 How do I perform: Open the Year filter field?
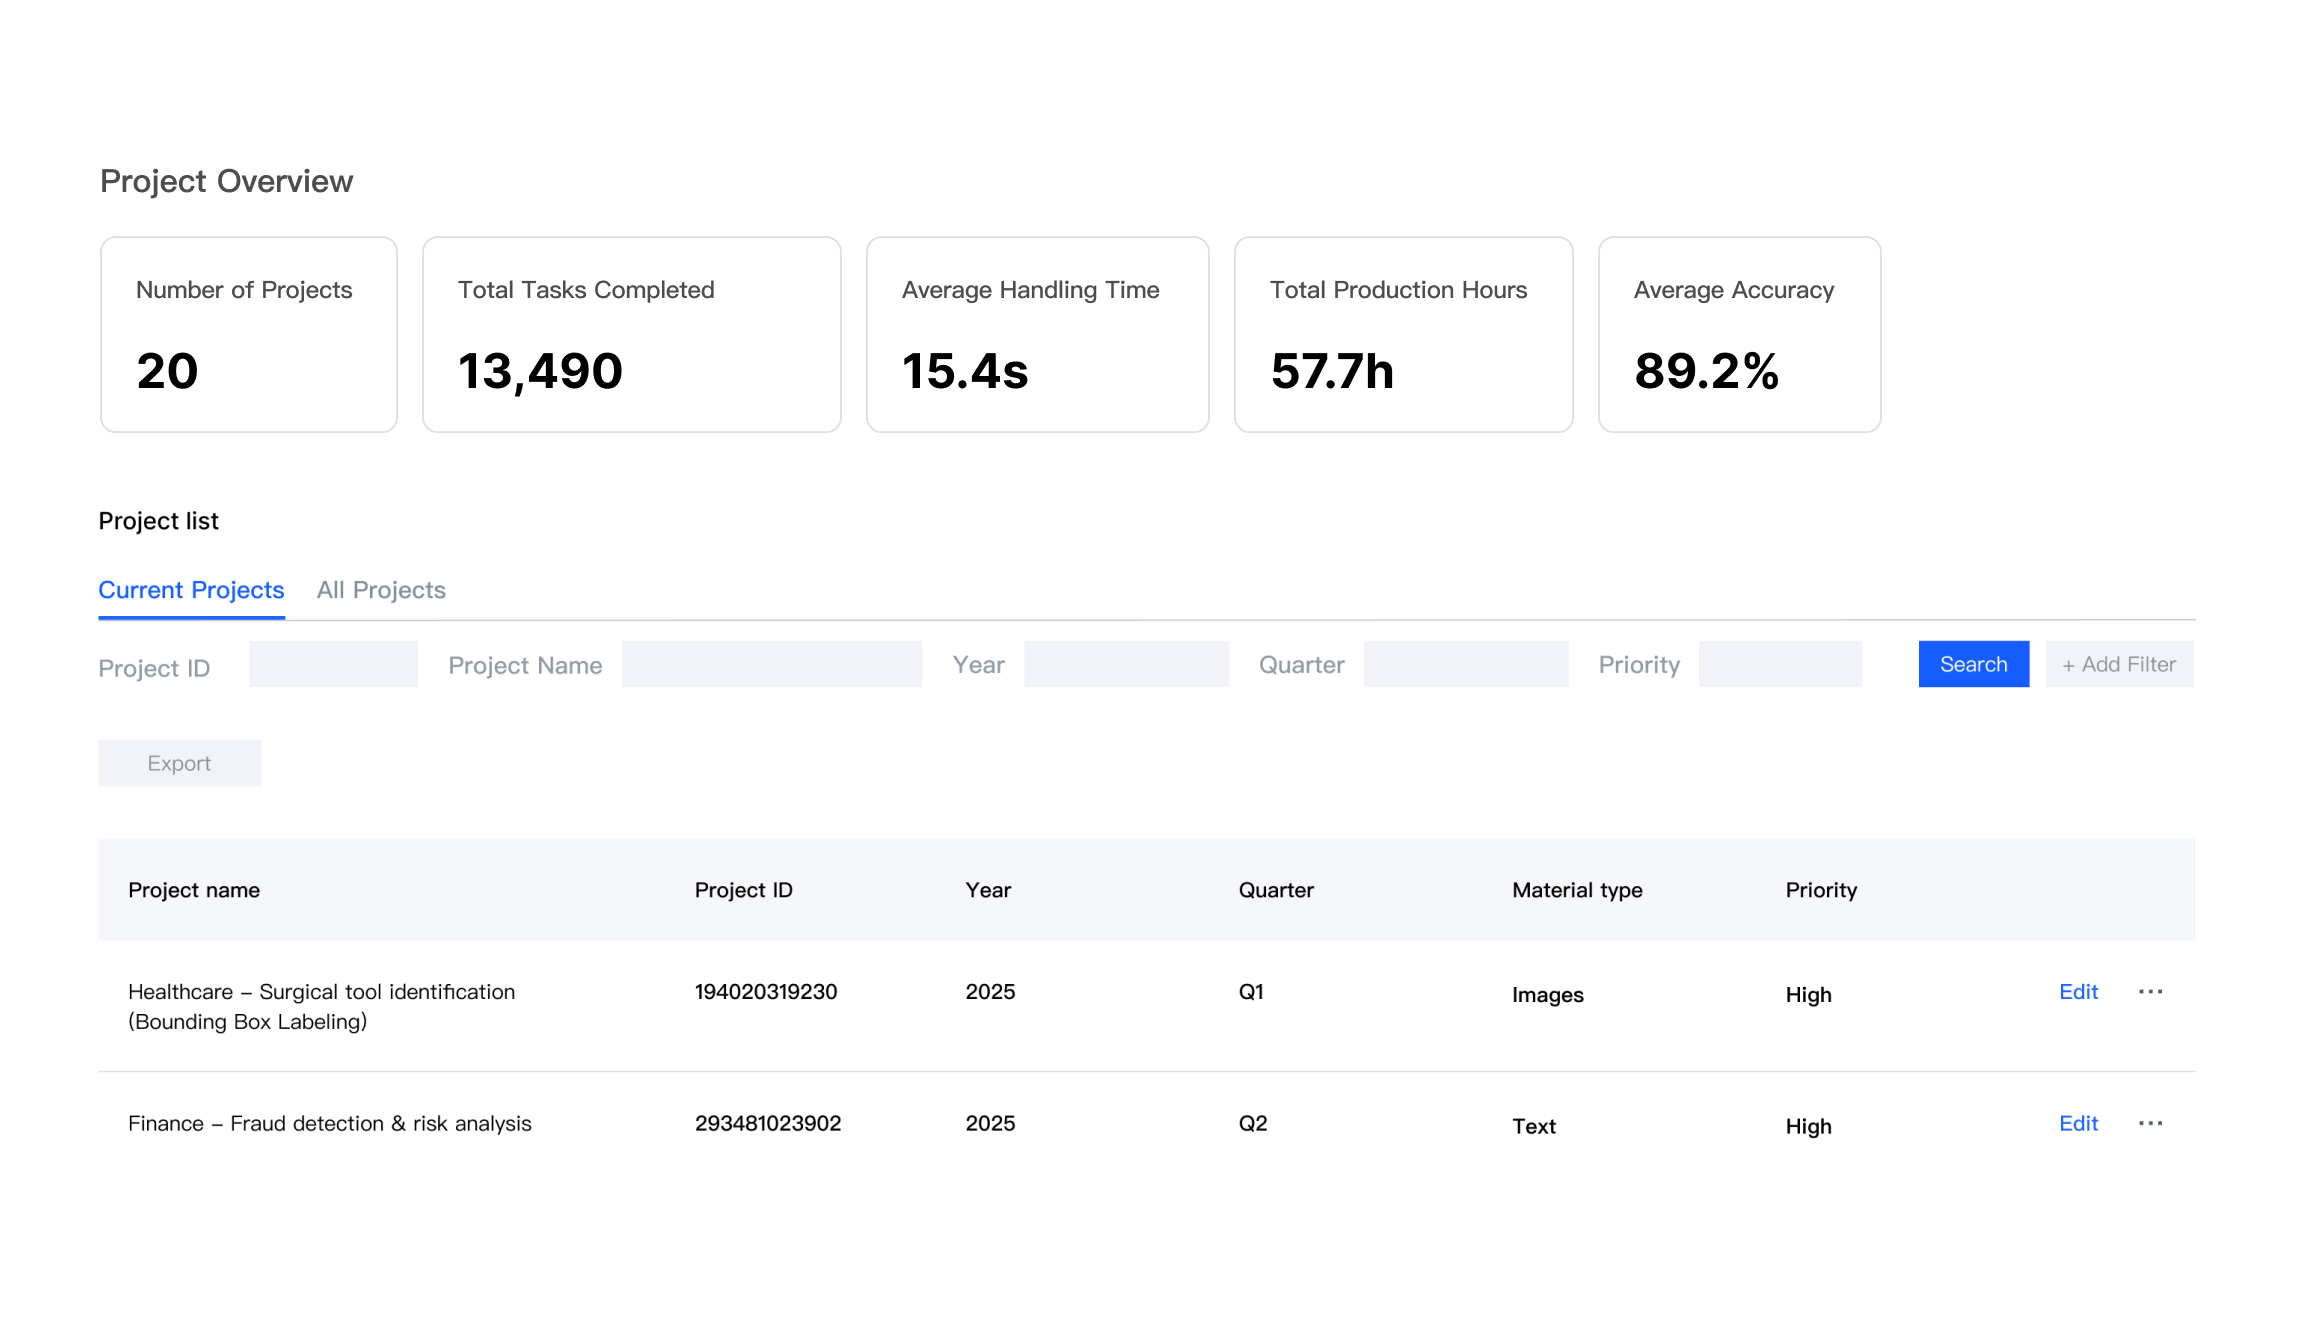(x=1126, y=663)
